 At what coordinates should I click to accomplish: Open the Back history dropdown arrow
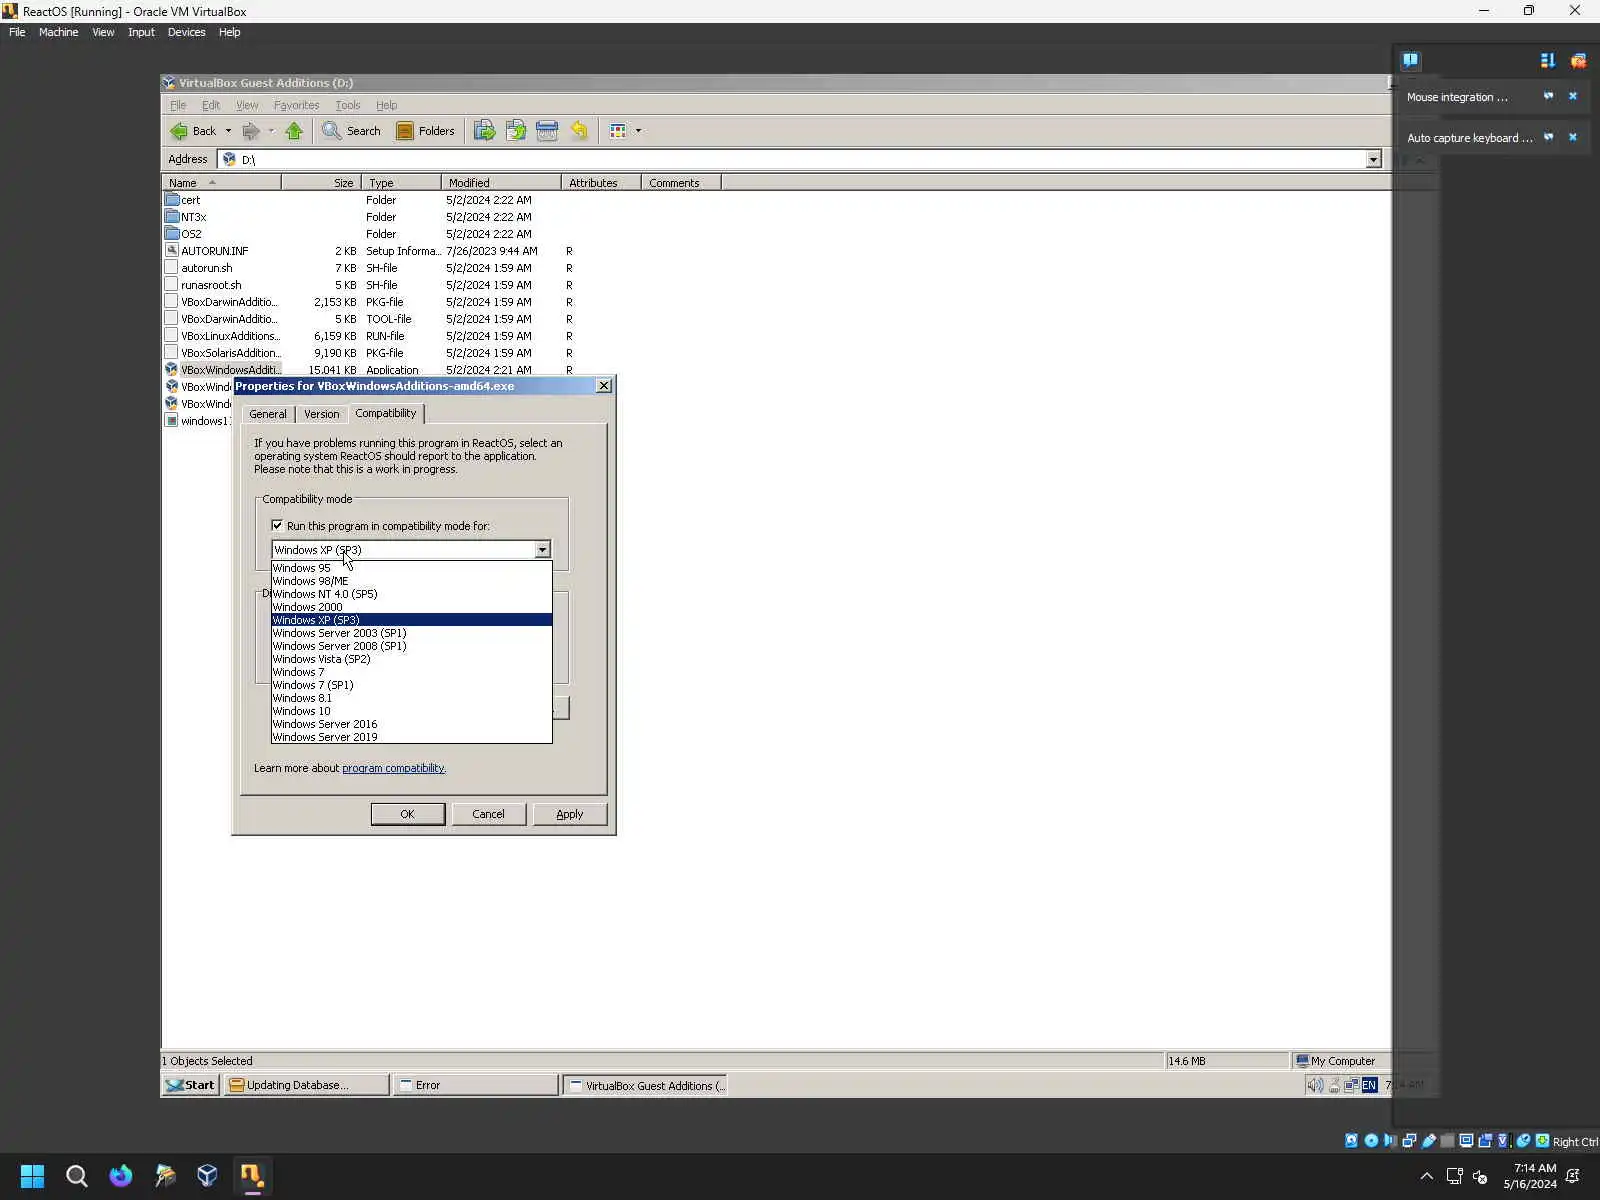(x=228, y=131)
